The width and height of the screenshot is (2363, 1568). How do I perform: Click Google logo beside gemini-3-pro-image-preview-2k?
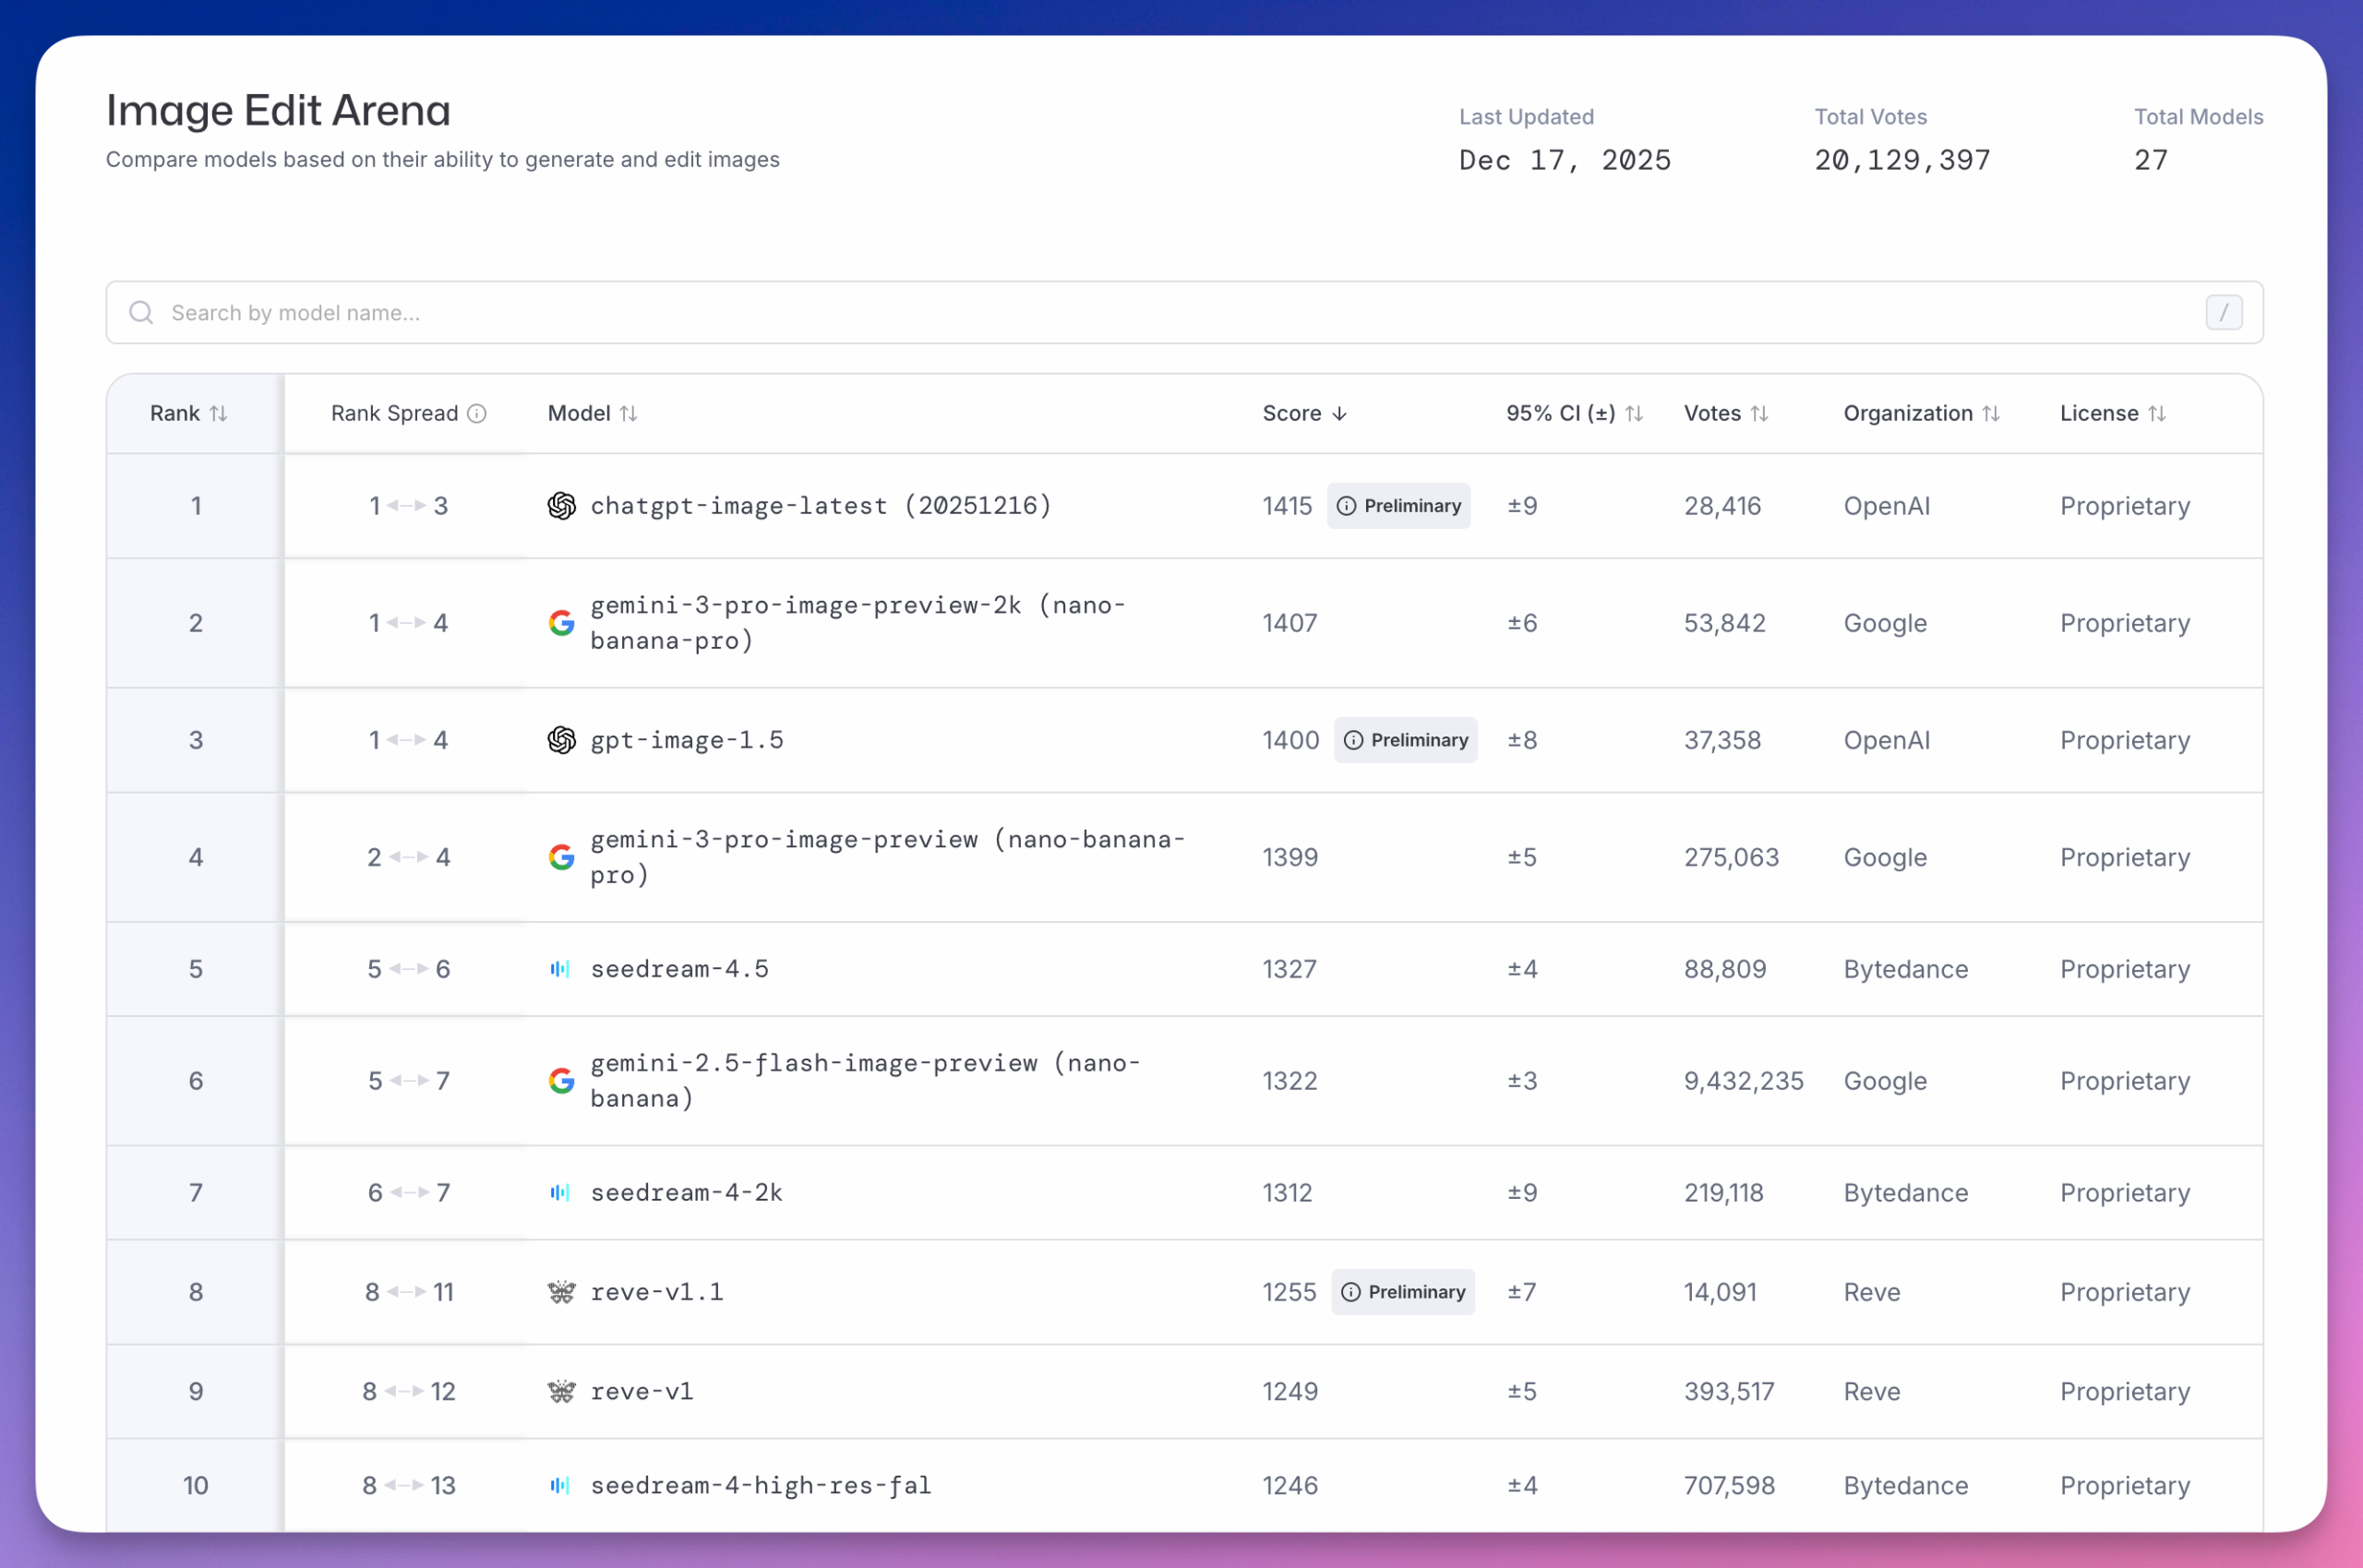(x=562, y=623)
